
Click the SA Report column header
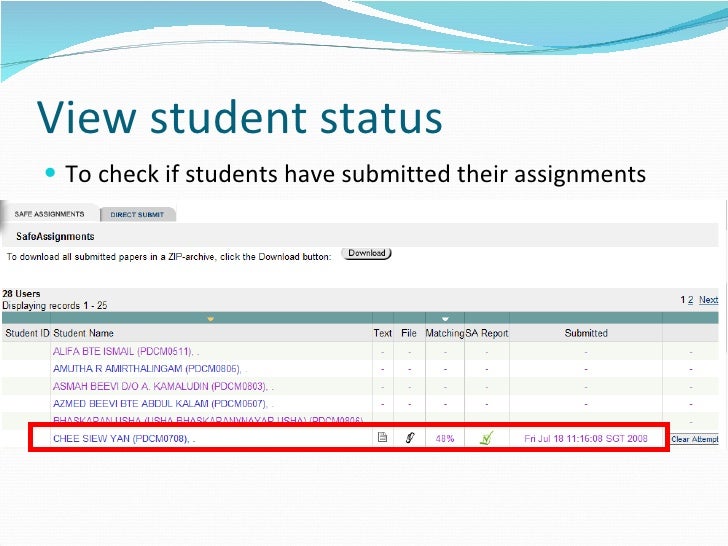(x=487, y=333)
